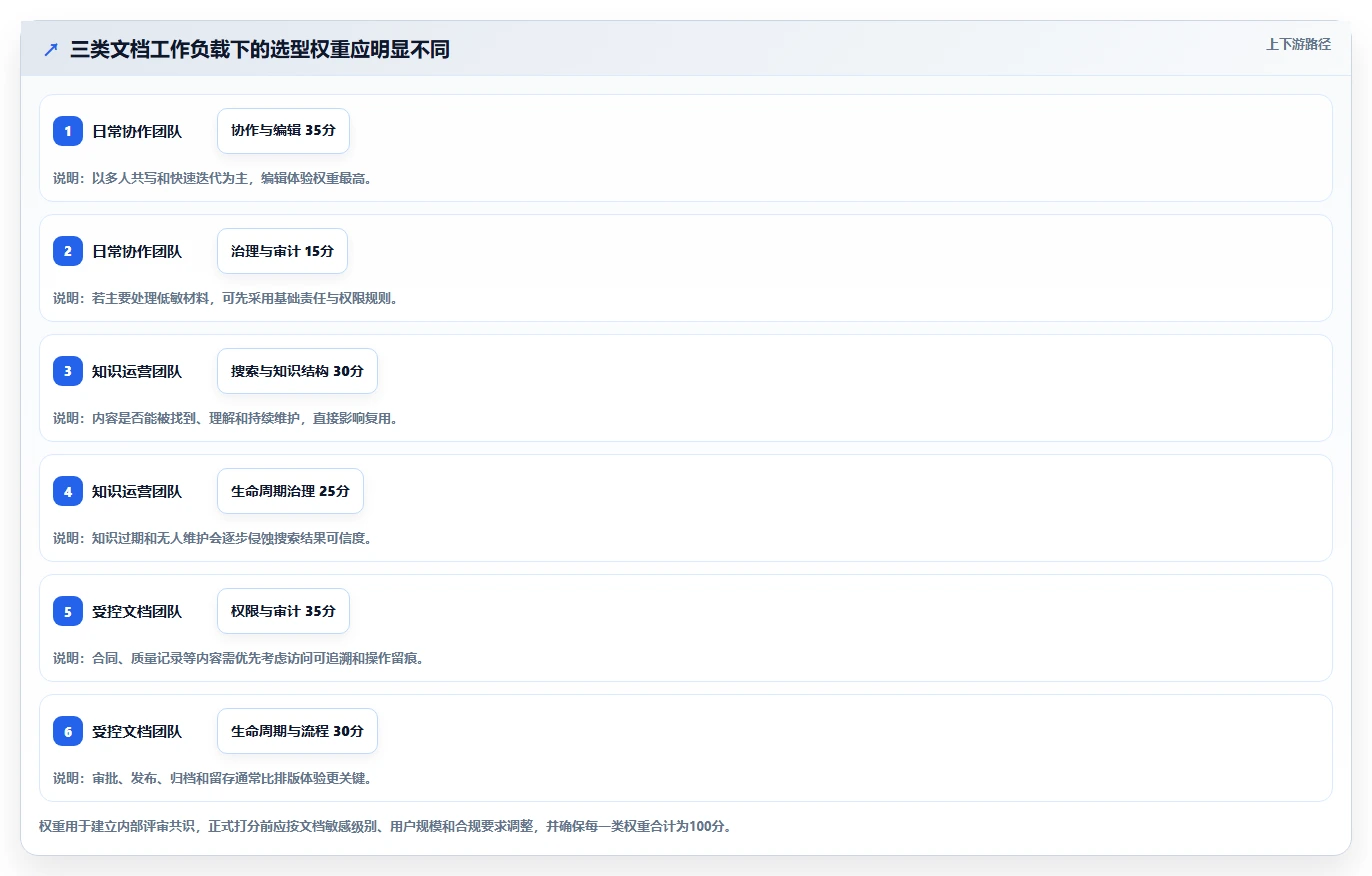Click description about 侵蚀搜索结果可信度

[212, 538]
